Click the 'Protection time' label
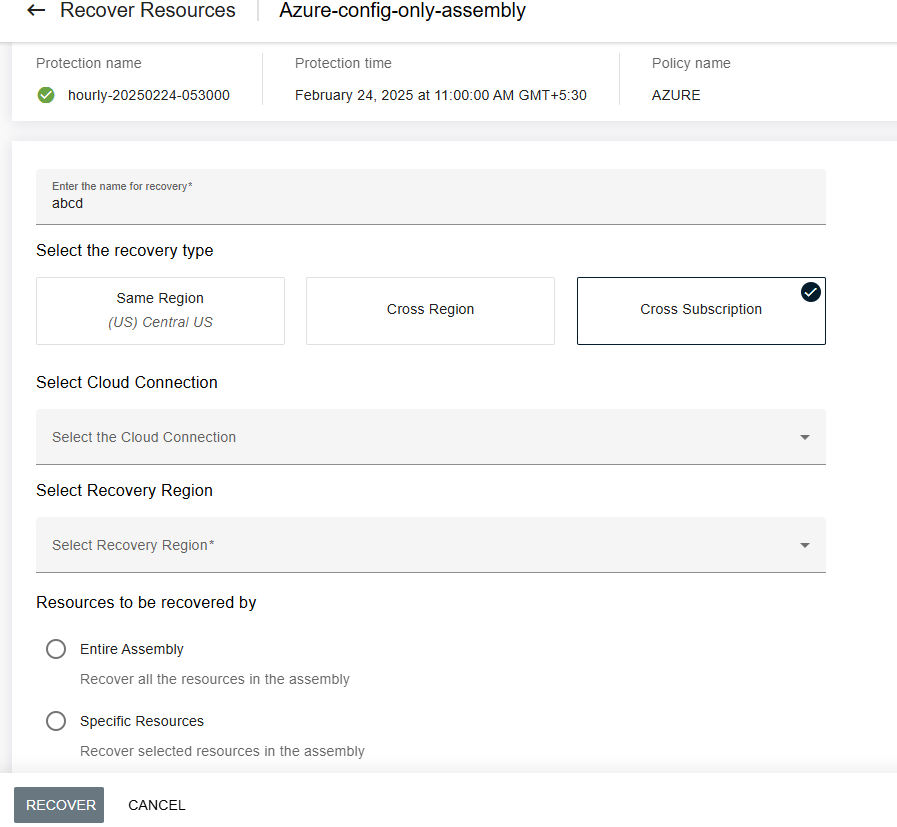Image resolution: width=897 pixels, height=827 pixels. tap(343, 63)
